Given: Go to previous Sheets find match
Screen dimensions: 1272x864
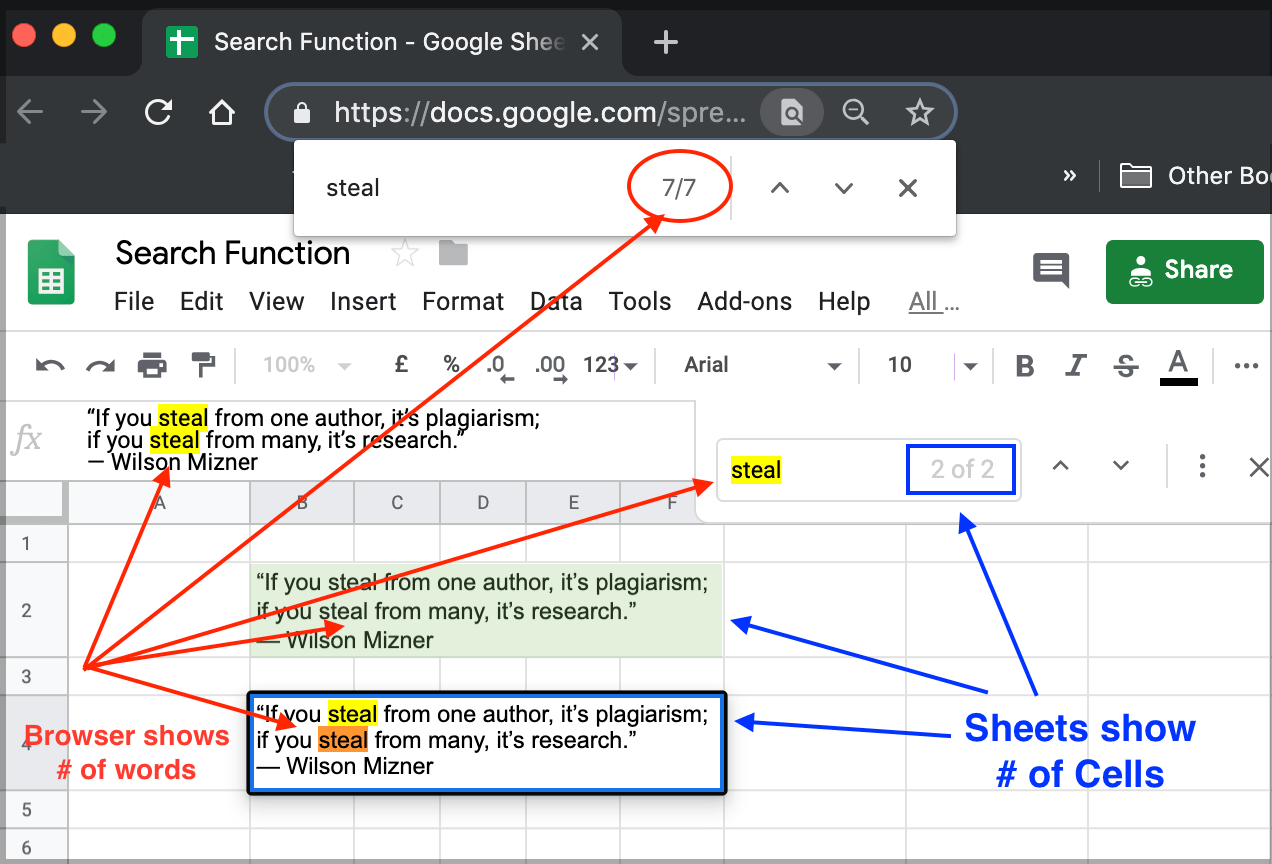Looking at the screenshot, I should click(x=1061, y=466).
